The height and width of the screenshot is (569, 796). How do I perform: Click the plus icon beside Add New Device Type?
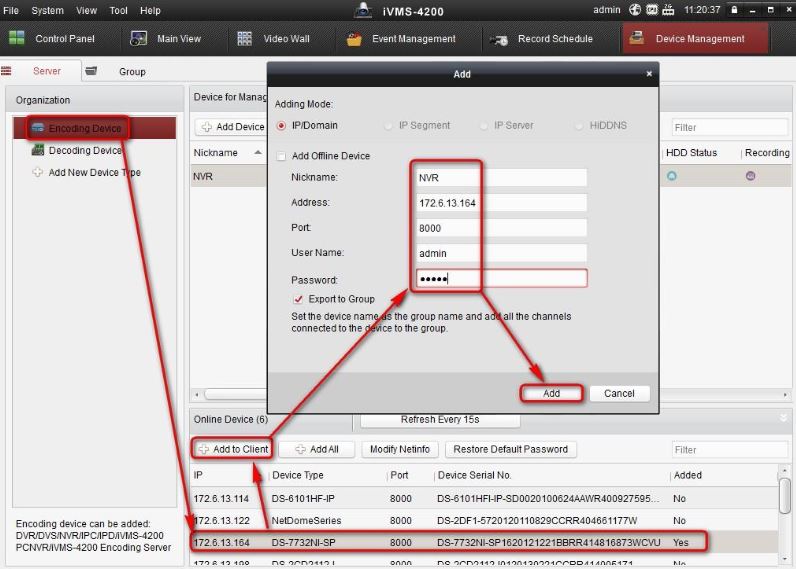point(37,172)
